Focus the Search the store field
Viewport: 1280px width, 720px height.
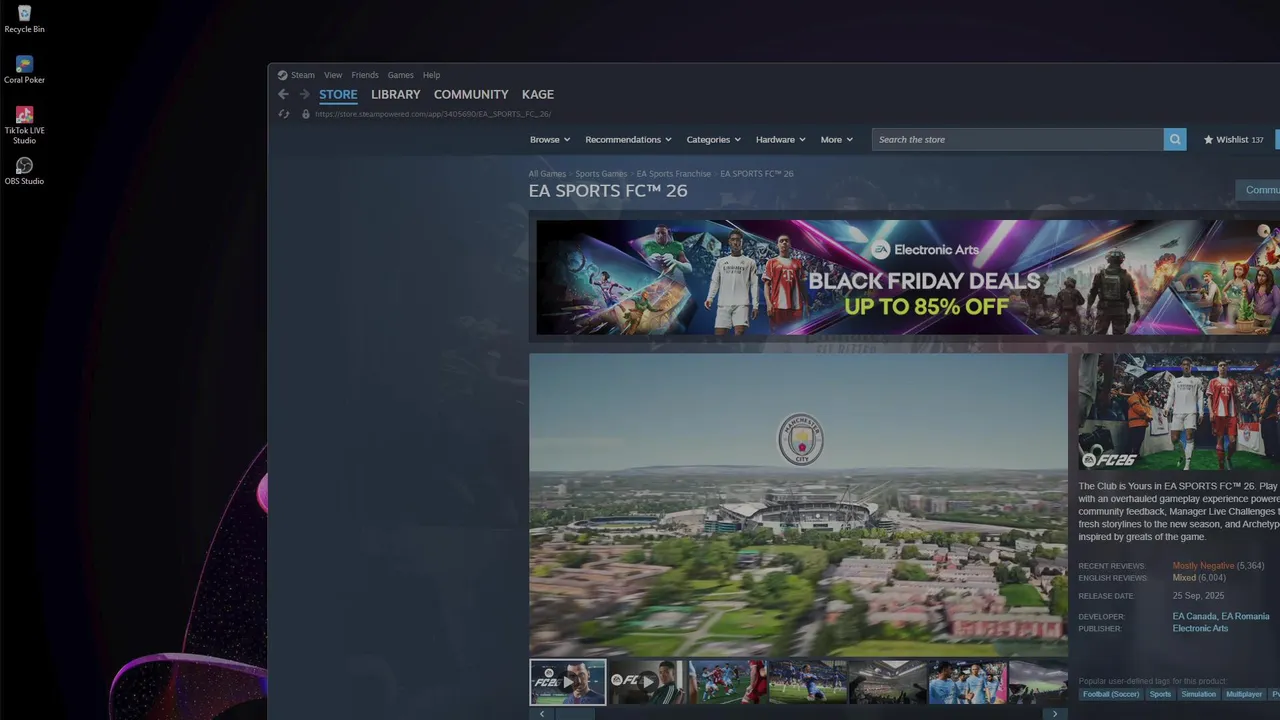pos(1017,140)
